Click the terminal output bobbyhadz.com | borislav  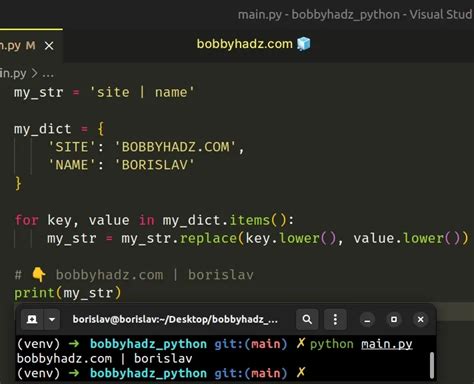pos(104,359)
